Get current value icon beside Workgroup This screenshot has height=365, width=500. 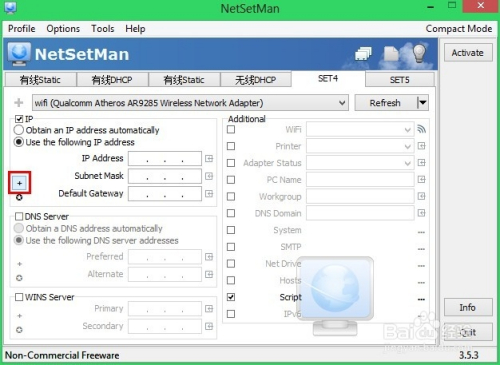coord(422,196)
